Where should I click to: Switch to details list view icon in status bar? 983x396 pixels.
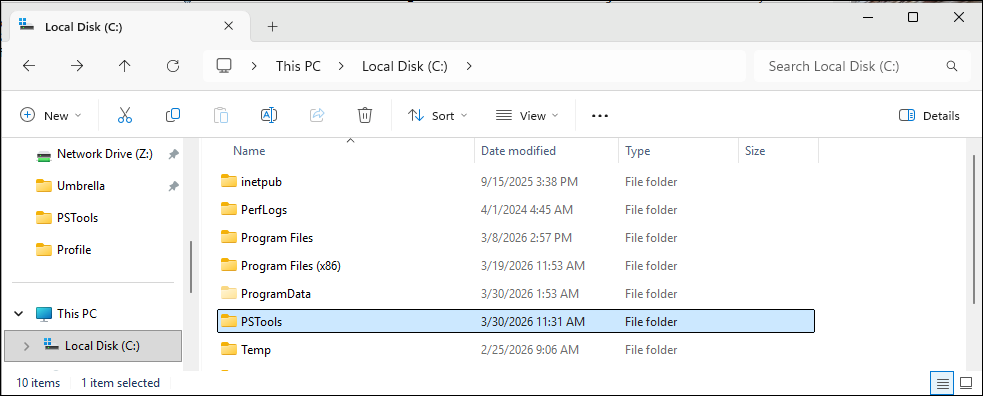(942, 383)
